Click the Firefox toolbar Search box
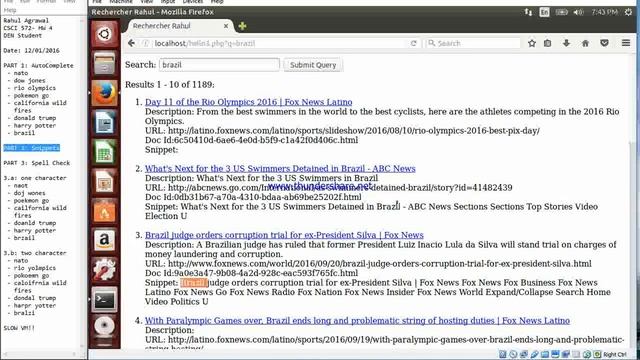The width and height of the screenshot is (640, 360). pos(473,43)
